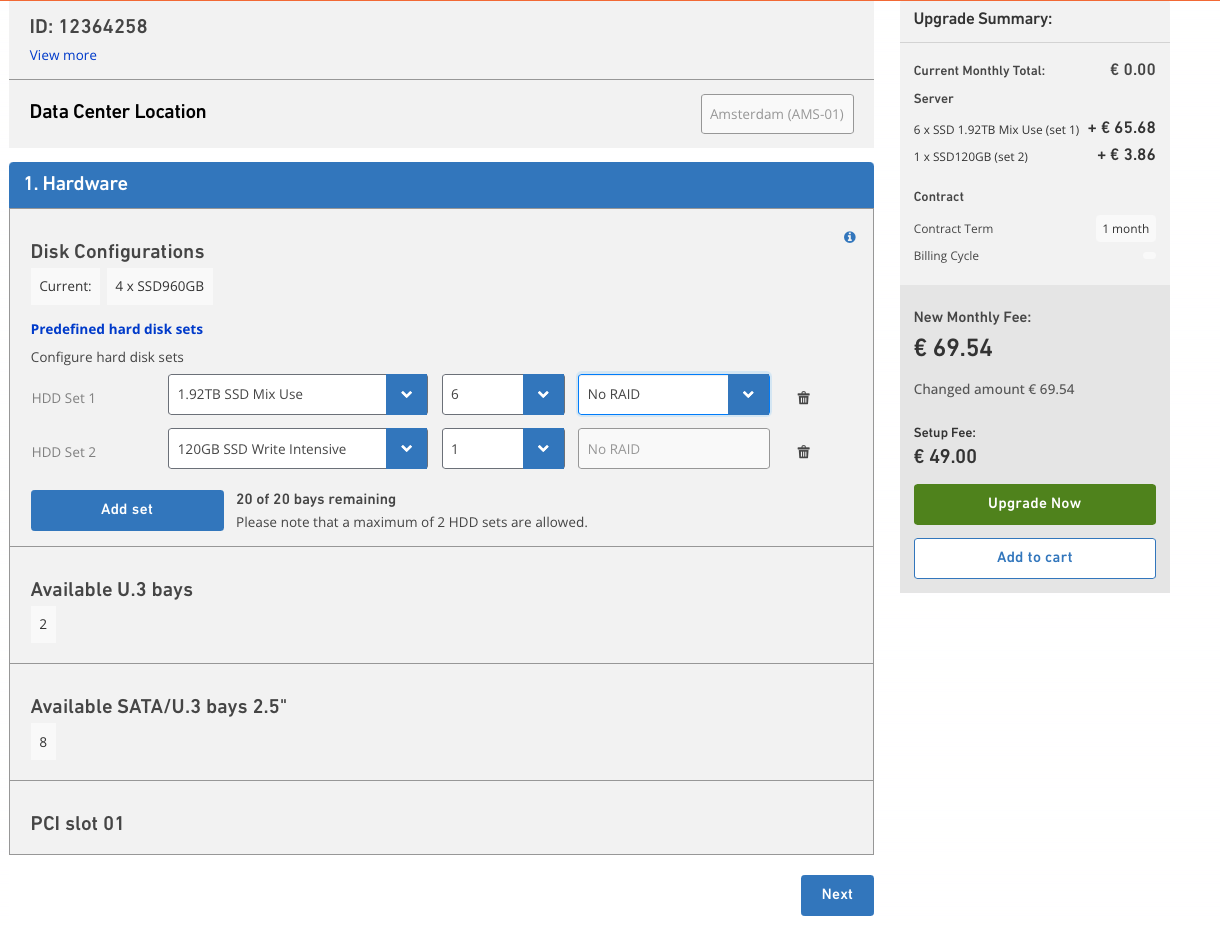Image resolution: width=1220 pixels, height=928 pixels.
Task: Open HDD Set 1 disk type dropdown
Action: (x=297, y=394)
